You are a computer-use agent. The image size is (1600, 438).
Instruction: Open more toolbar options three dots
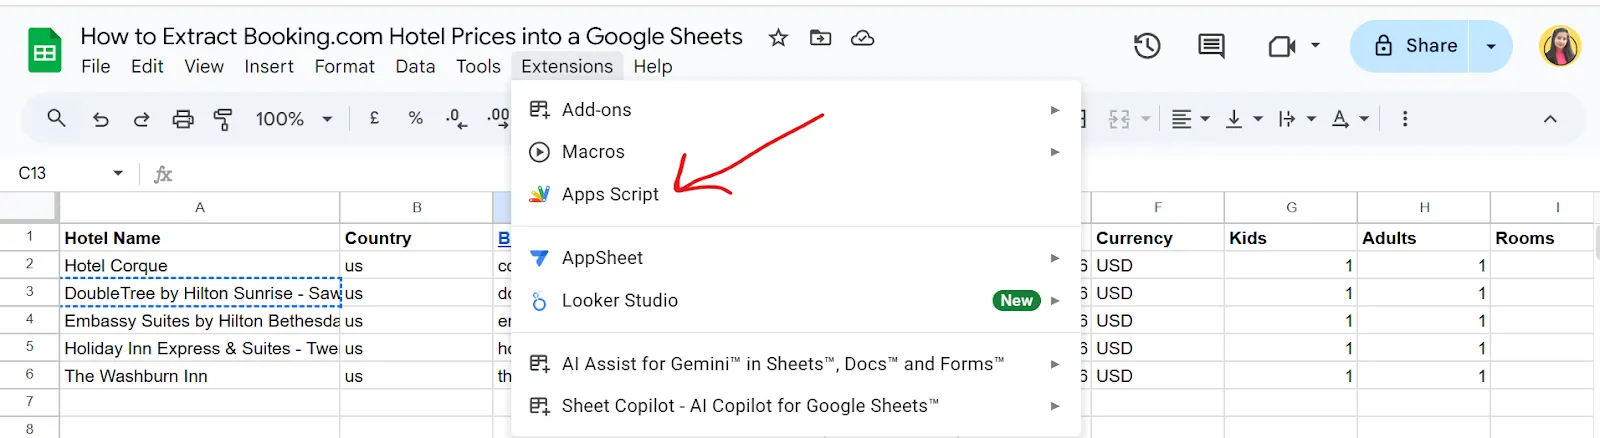pos(1405,119)
